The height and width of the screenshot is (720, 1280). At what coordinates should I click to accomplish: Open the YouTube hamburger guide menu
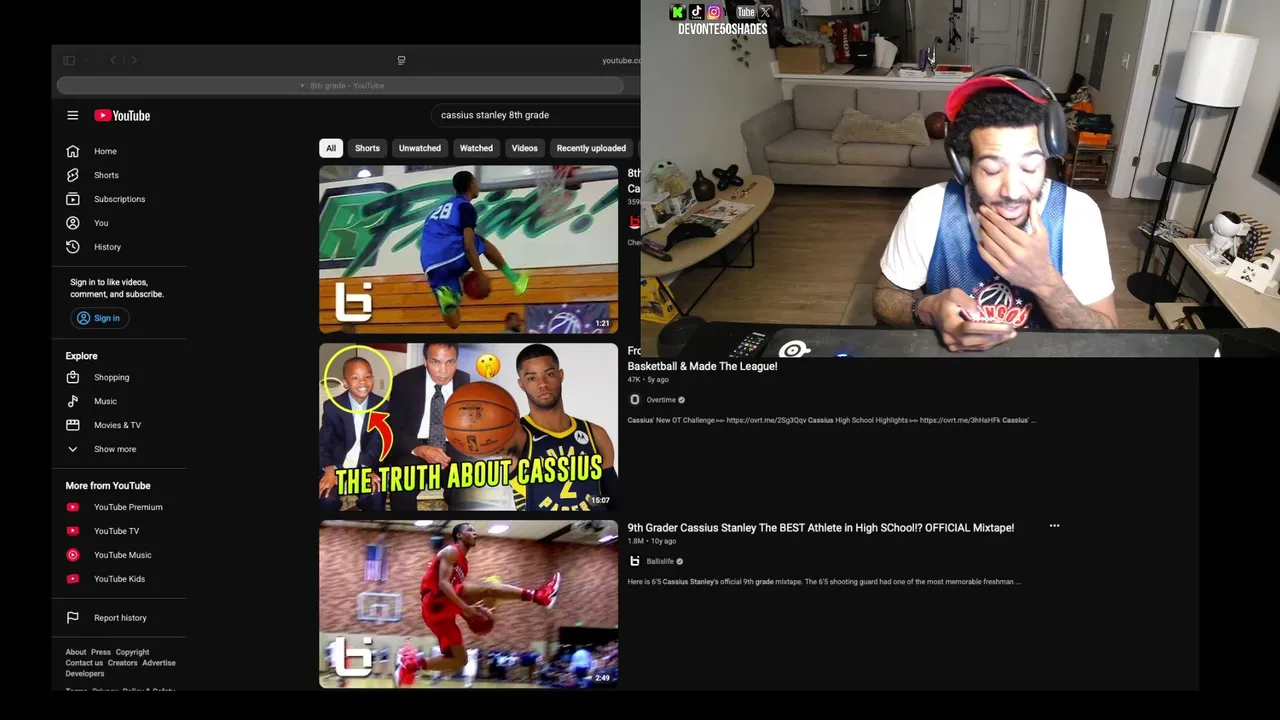pos(72,115)
